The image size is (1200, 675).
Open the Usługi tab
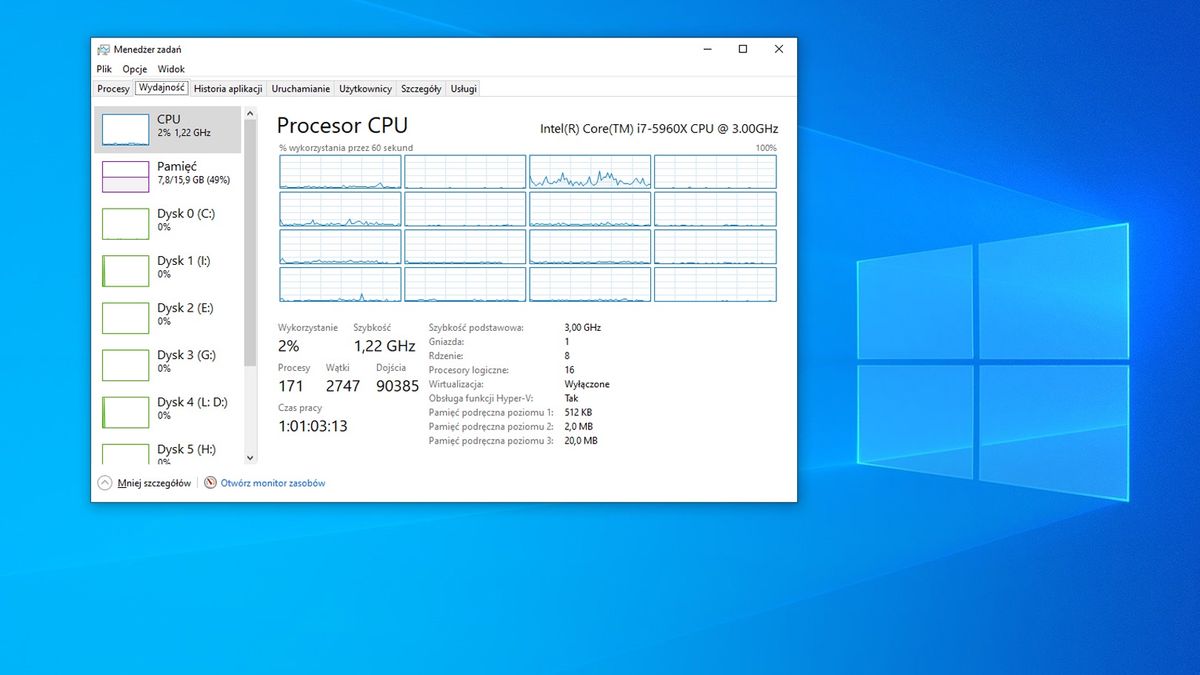click(x=464, y=89)
